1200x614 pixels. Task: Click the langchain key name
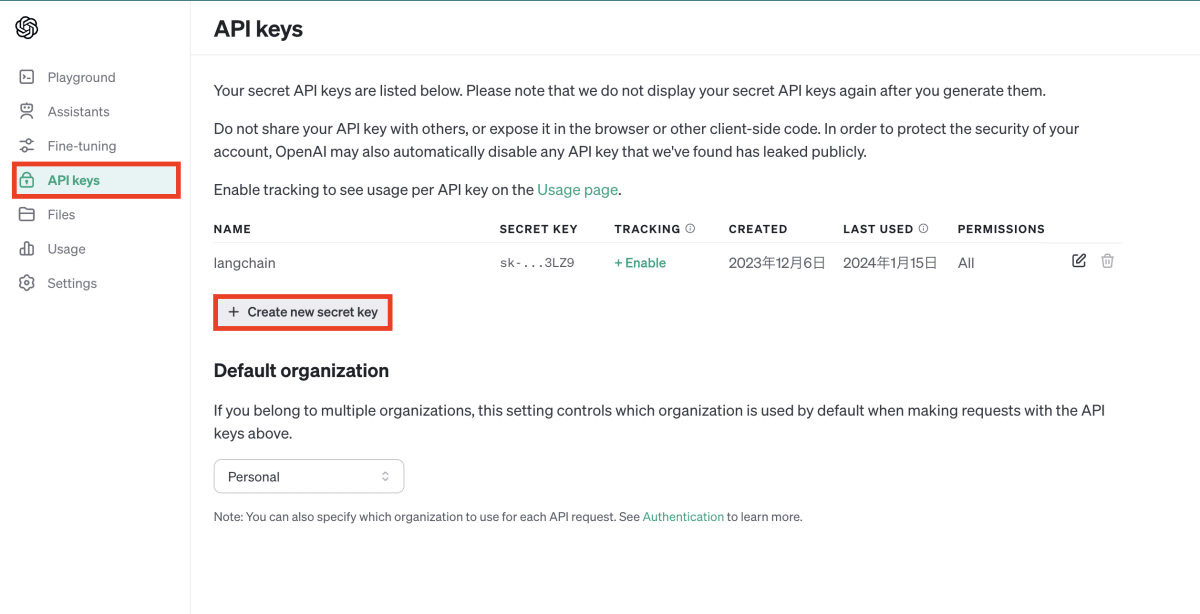tap(245, 263)
